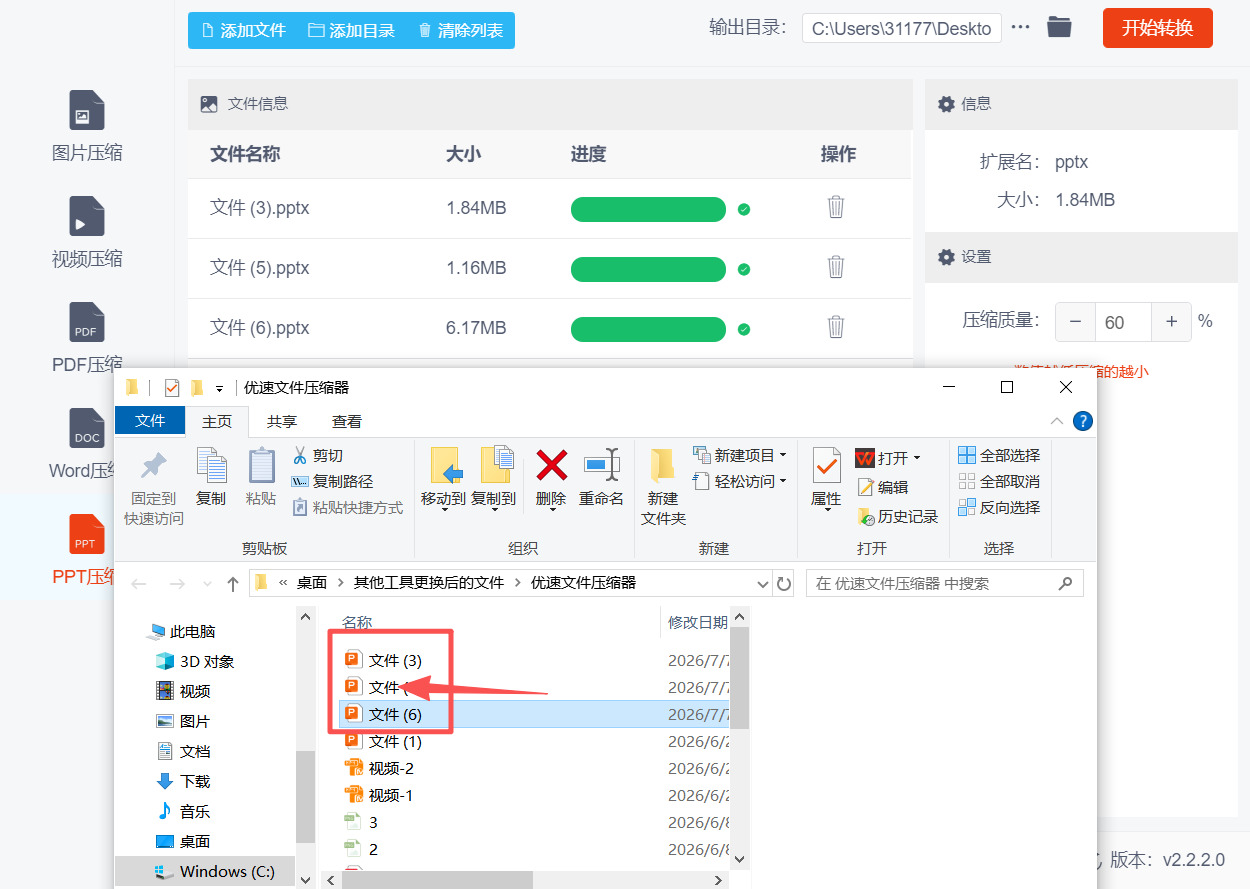This screenshot has width=1250, height=889.
Task: Click the three-dots browse output path button
Action: click(x=1020, y=27)
